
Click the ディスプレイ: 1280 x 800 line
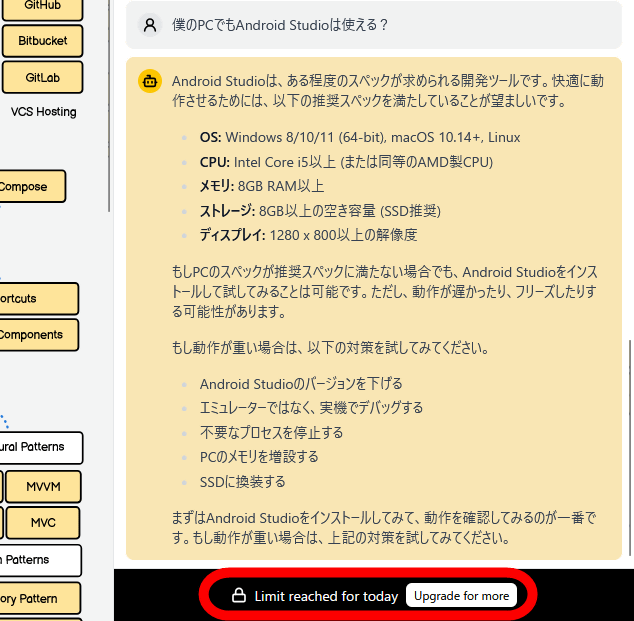[x=308, y=235]
